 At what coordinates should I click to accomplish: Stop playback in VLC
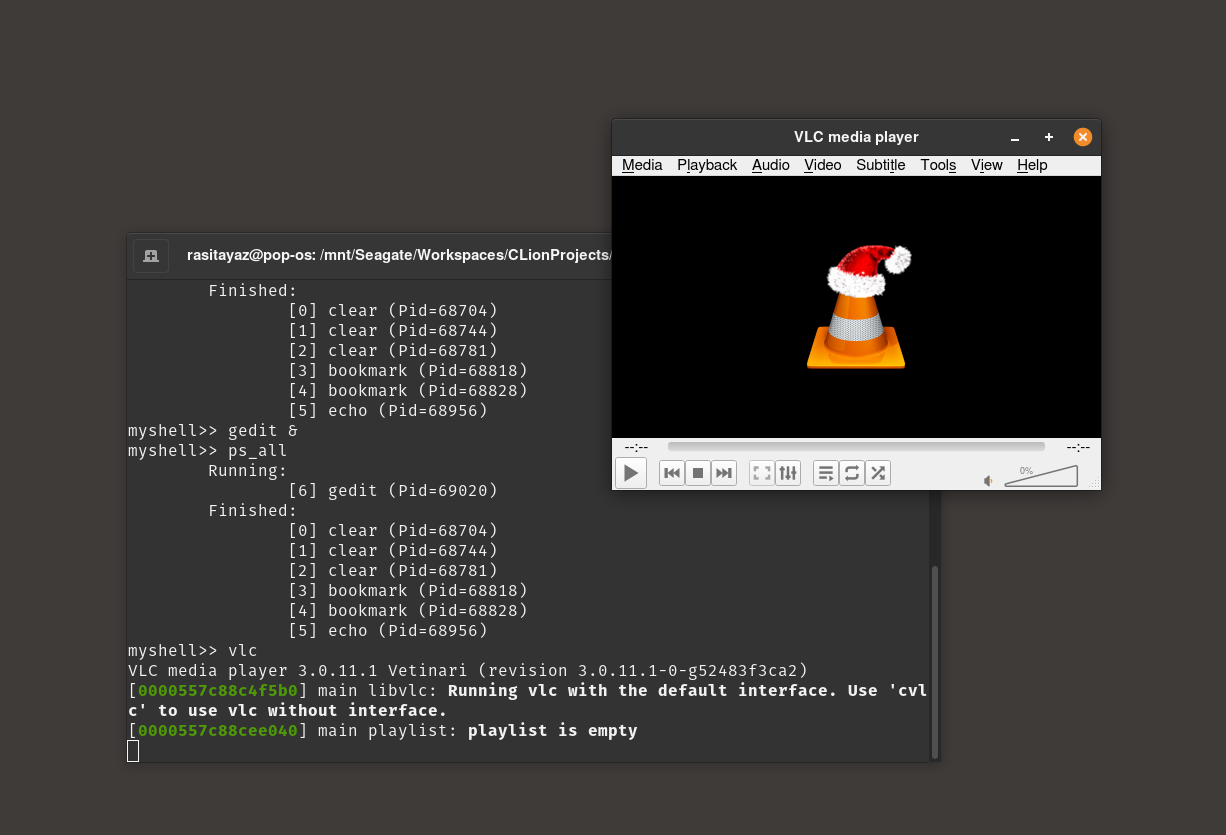[698, 473]
